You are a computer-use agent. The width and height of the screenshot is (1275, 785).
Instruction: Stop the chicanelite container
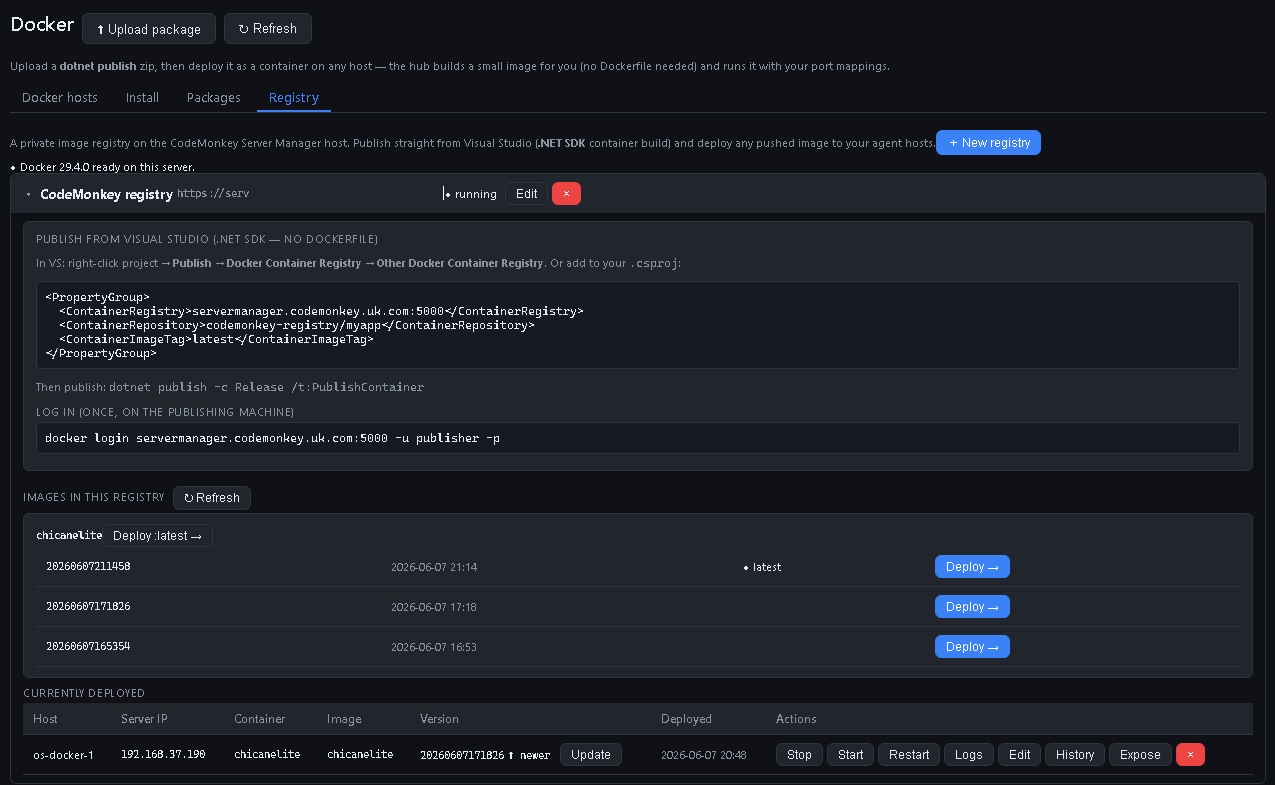tap(799, 755)
